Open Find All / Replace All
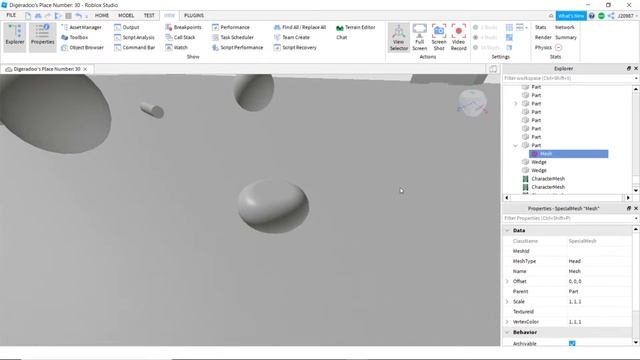 click(x=300, y=27)
